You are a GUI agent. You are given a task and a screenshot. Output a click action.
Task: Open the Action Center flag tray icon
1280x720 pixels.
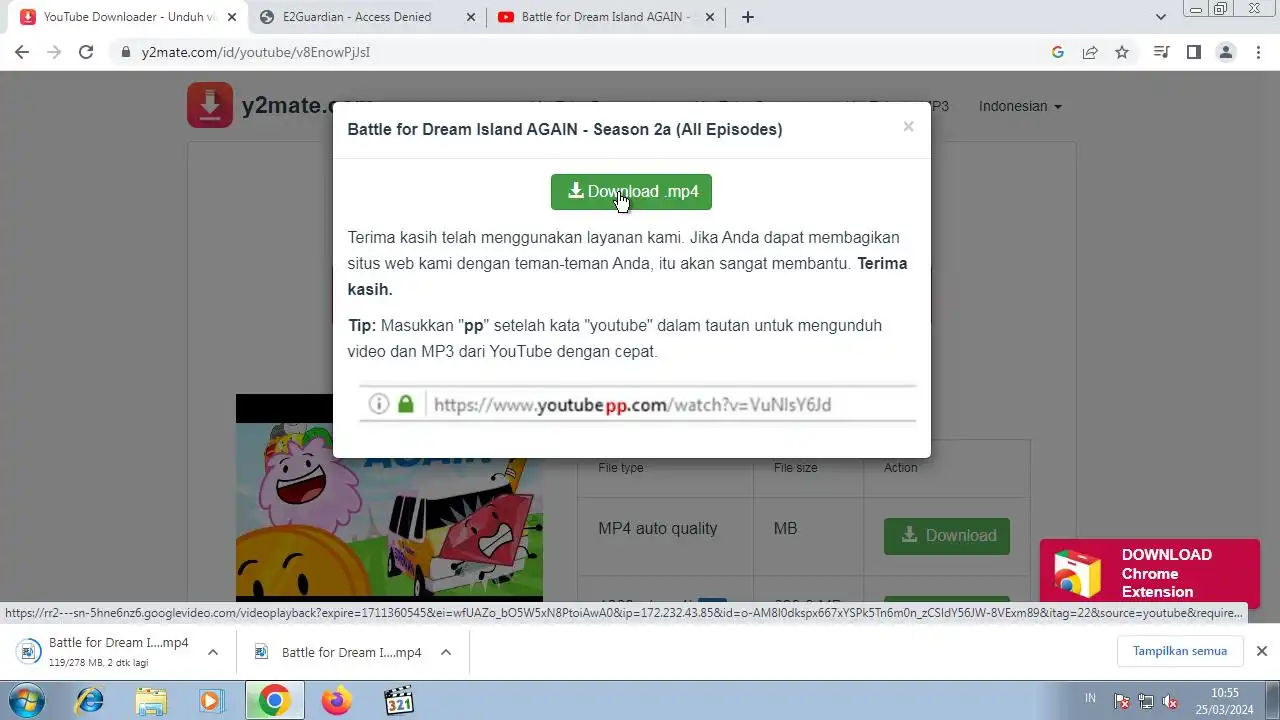point(1122,701)
